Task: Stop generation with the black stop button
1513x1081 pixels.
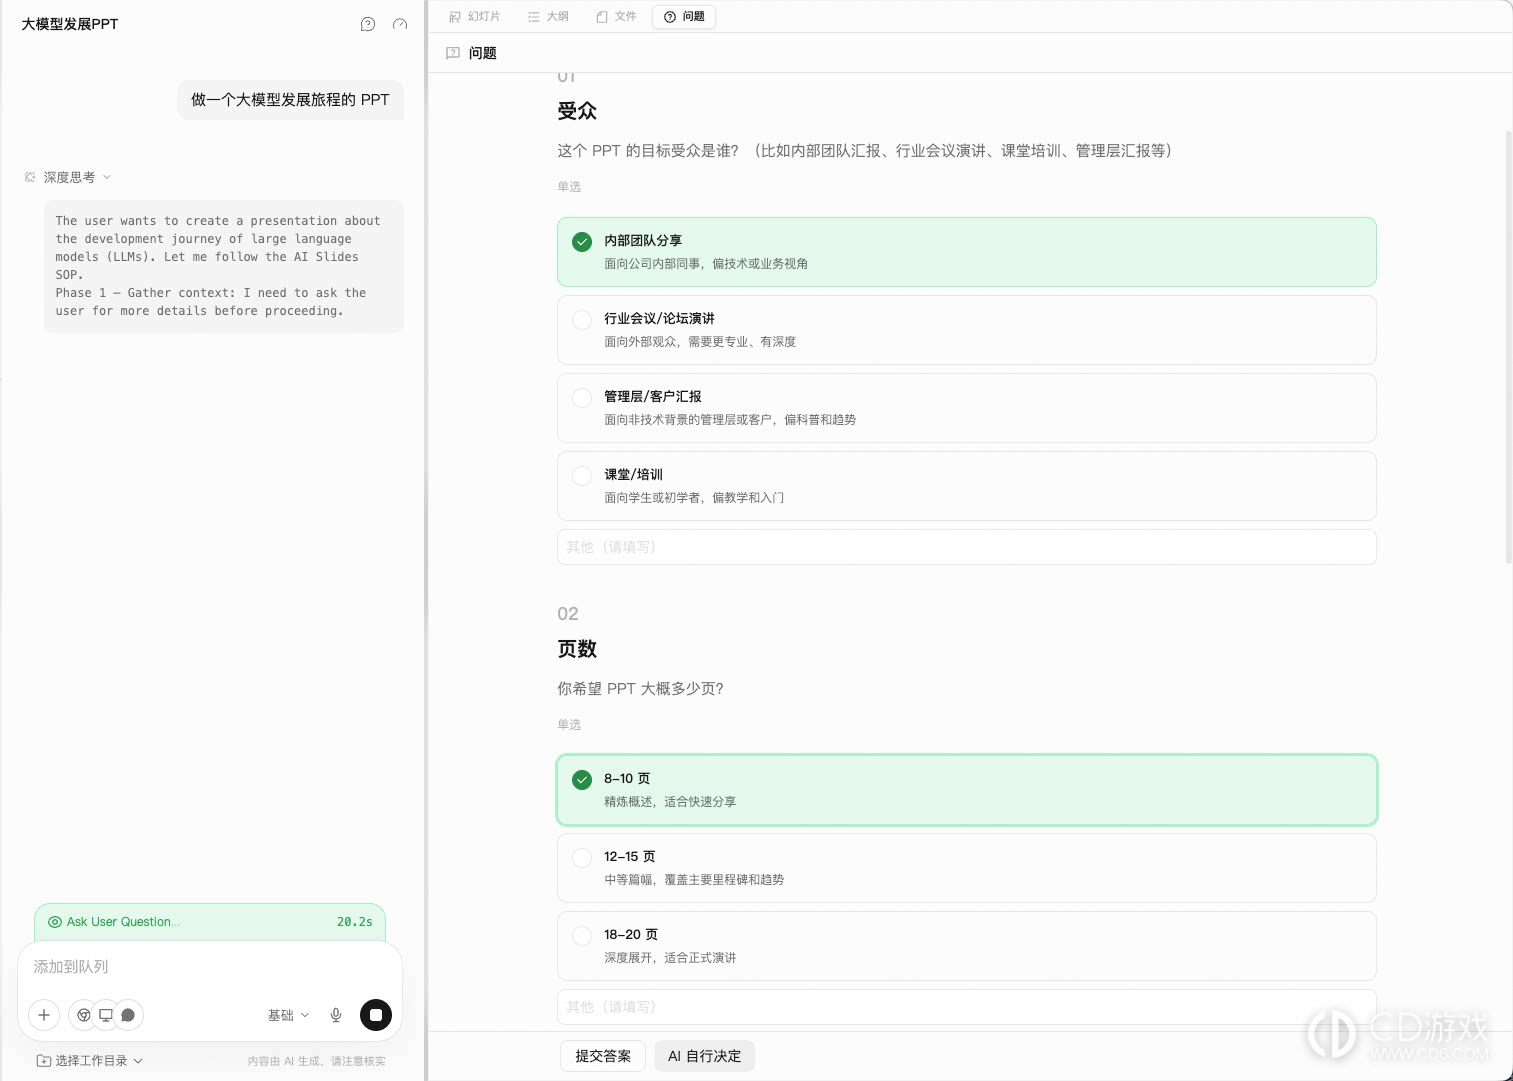Action: click(x=376, y=1015)
